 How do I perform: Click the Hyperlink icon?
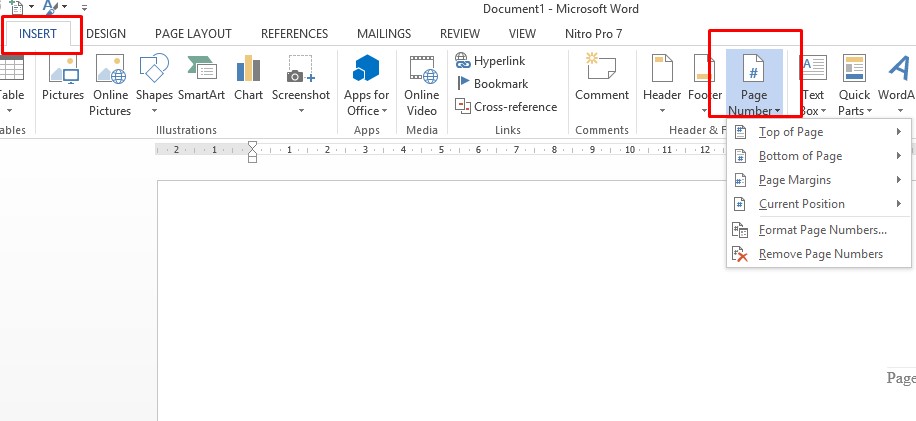[463, 61]
